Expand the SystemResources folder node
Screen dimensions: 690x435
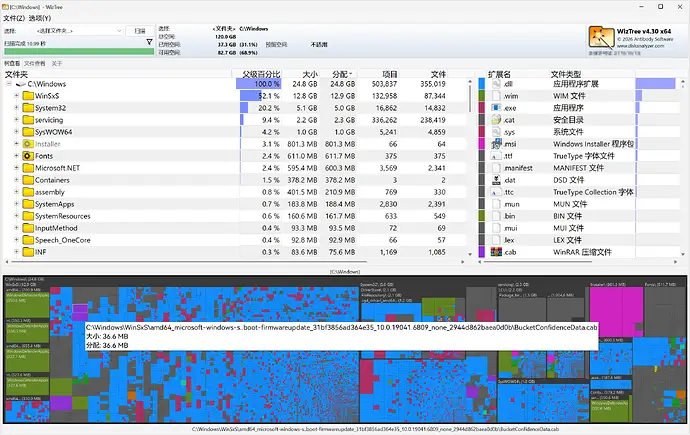[16, 216]
